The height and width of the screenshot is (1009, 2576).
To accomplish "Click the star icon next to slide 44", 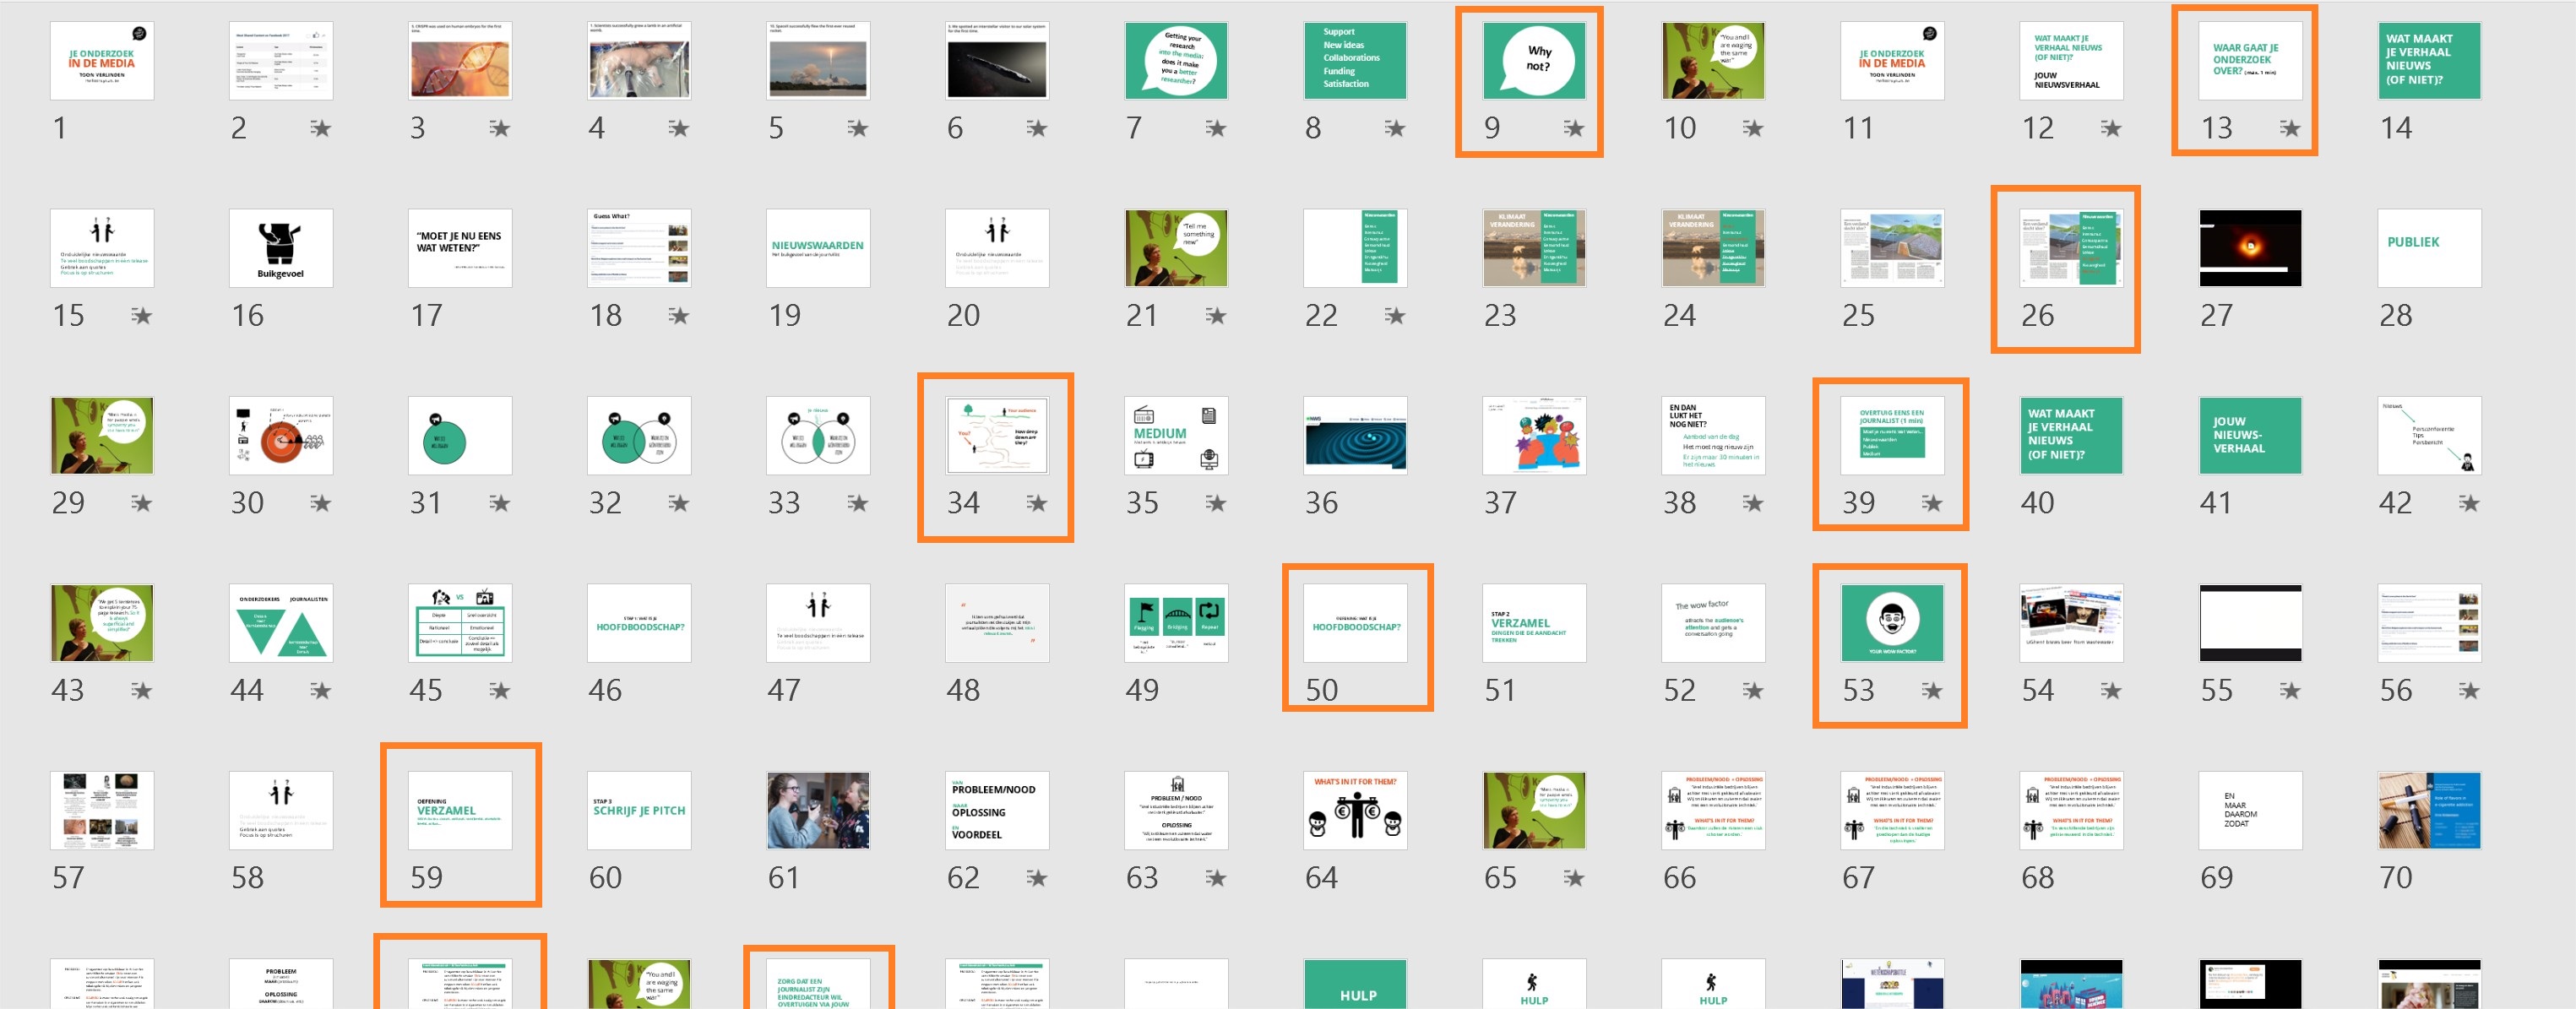I will (x=320, y=690).
